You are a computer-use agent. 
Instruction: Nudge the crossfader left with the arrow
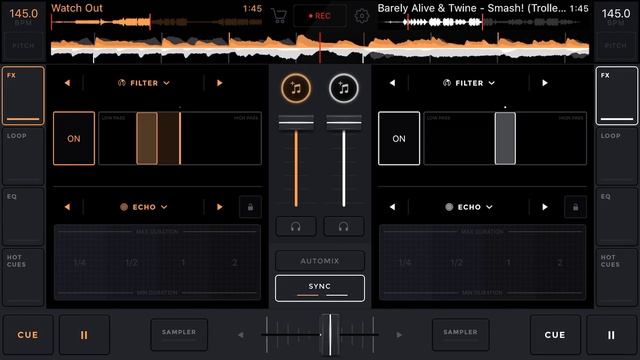241,335
